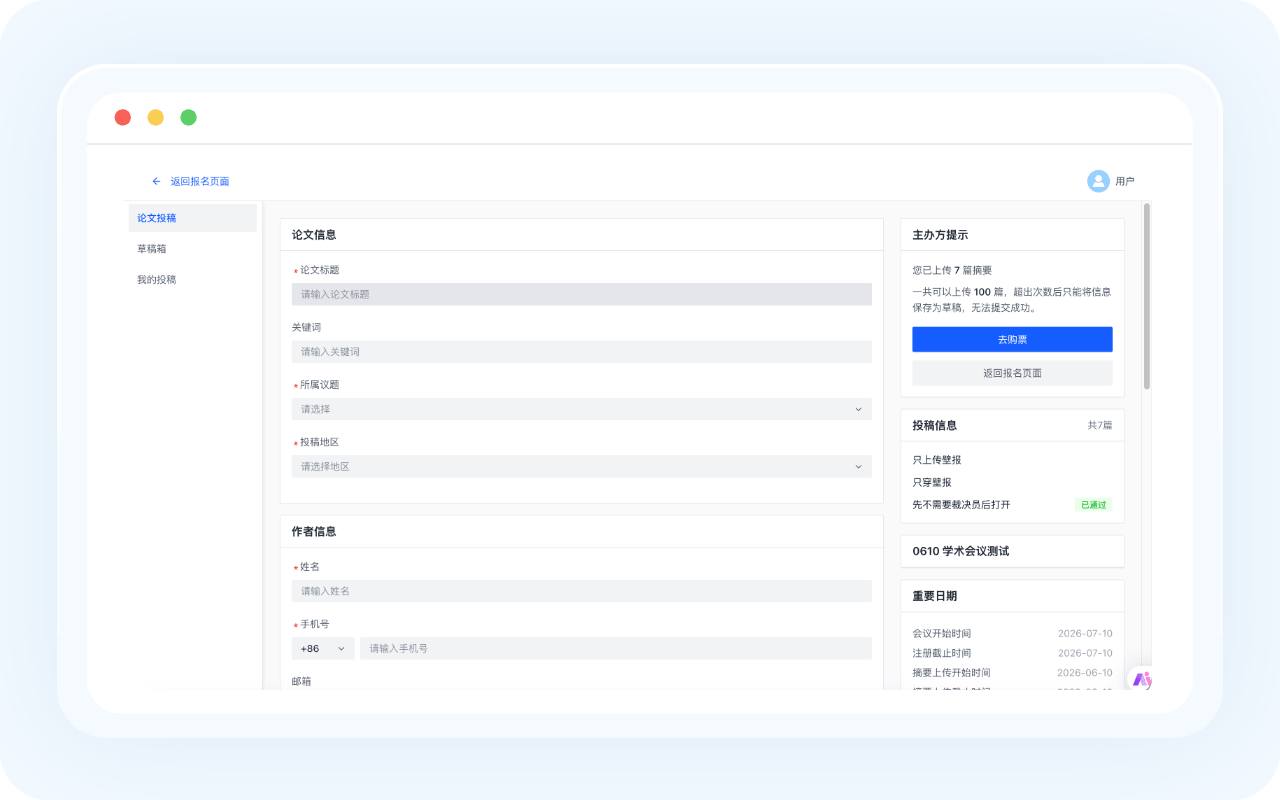Screen dimensions: 1280x800
Task: Click the 摘要上传开始时间 date row
Action: pyautogui.click(x=1012, y=673)
